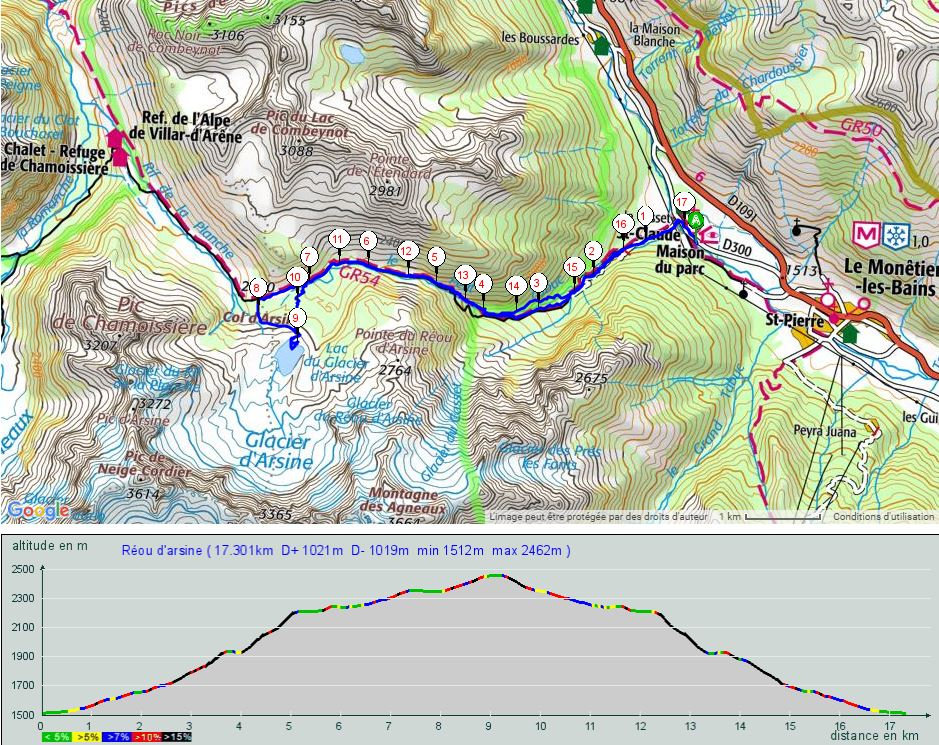Viewport: 939px width, 745px height.
Task: Click the 1 km map scale bar
Action: click(x=772, y=518)
